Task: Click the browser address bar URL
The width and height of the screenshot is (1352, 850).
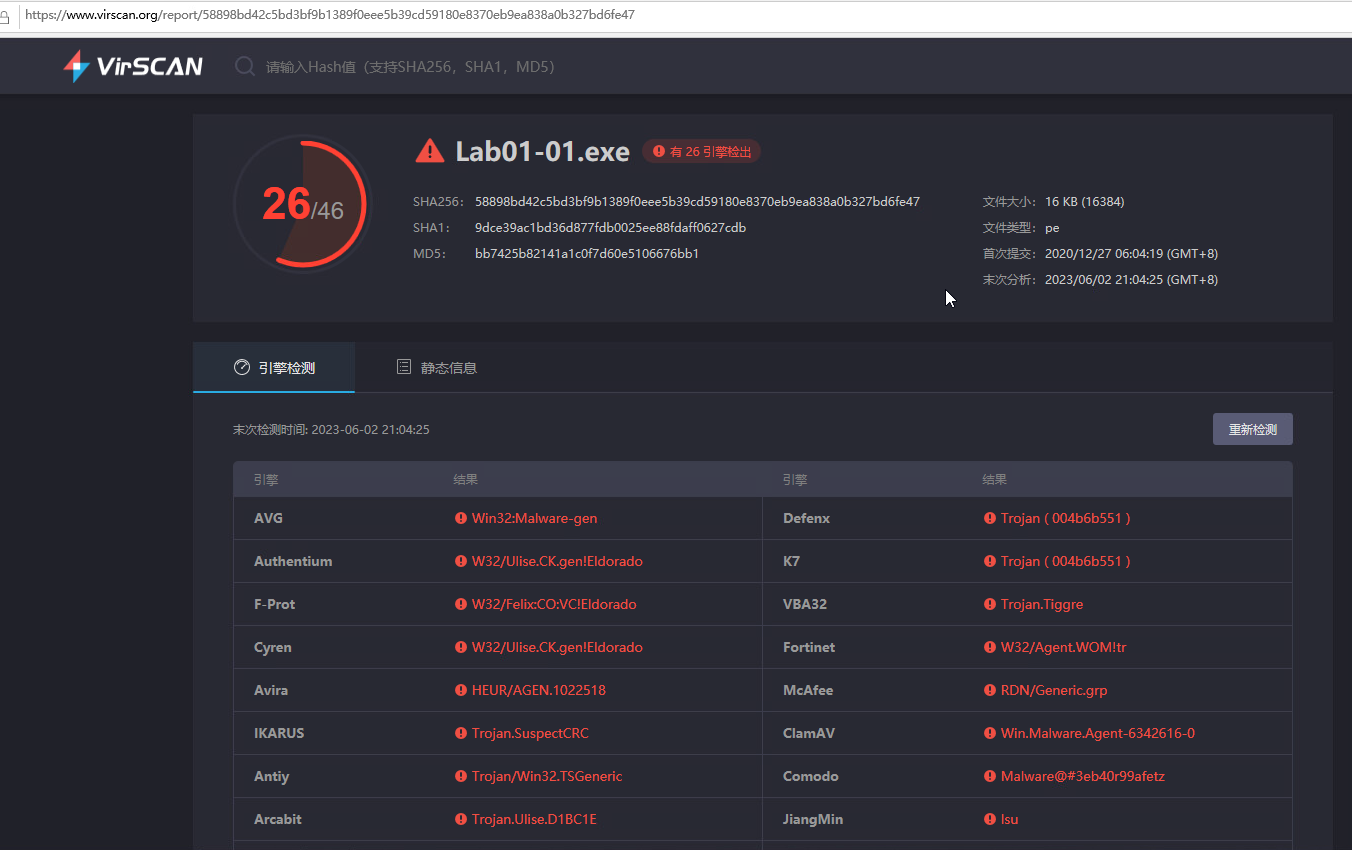Action: coord(329,15)
